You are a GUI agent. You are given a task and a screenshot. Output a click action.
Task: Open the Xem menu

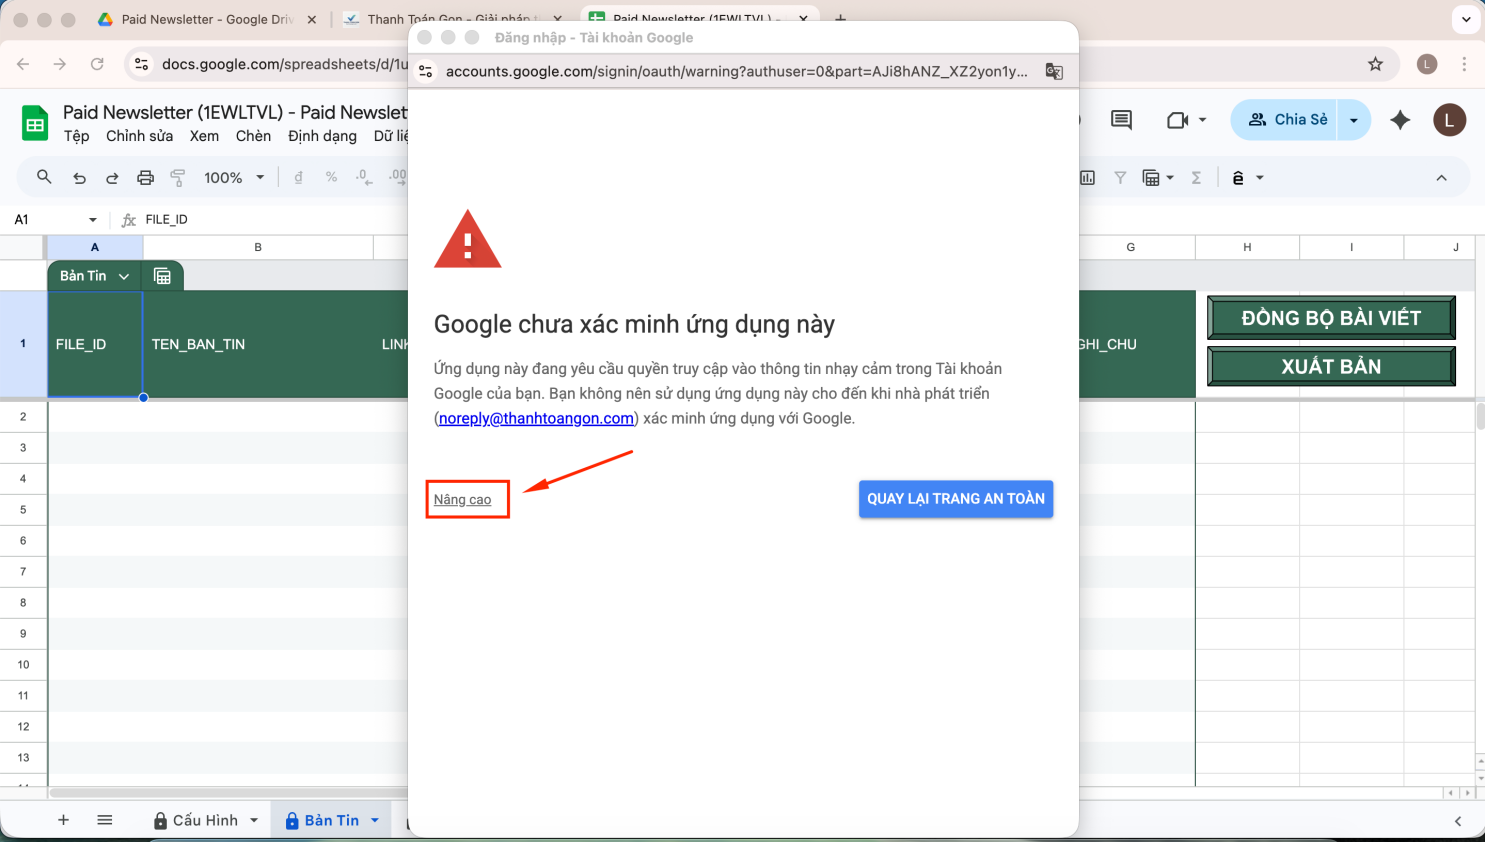pos(204,136)
